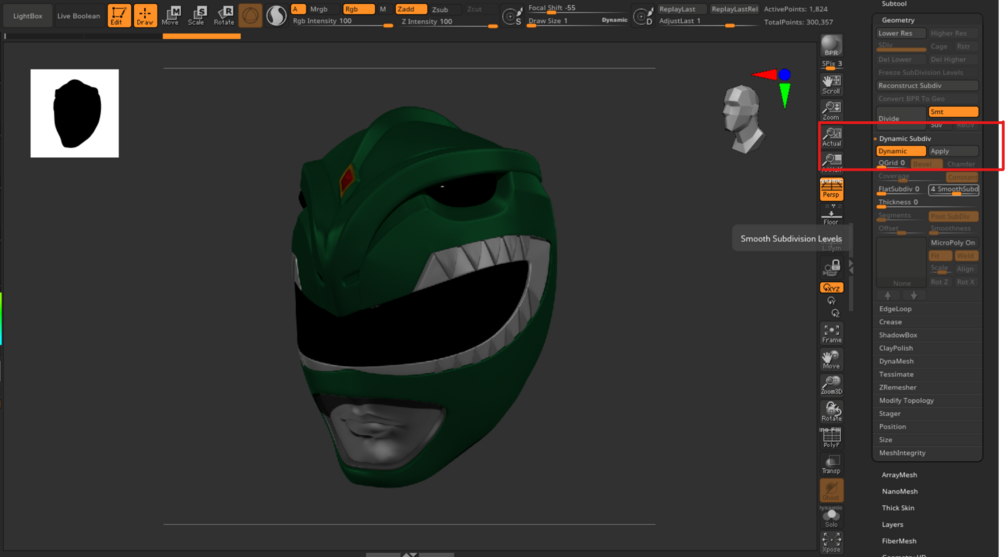Open the Layers subpalette
This screenshot has width=1005, height=557.
point(892,524)
